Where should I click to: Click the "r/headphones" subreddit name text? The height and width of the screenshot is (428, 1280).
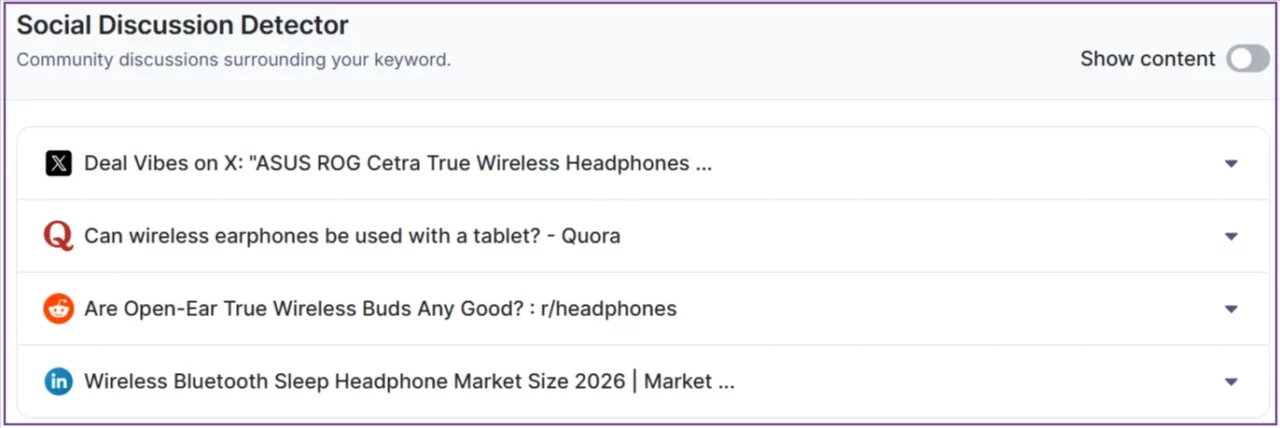coord(609,309)
